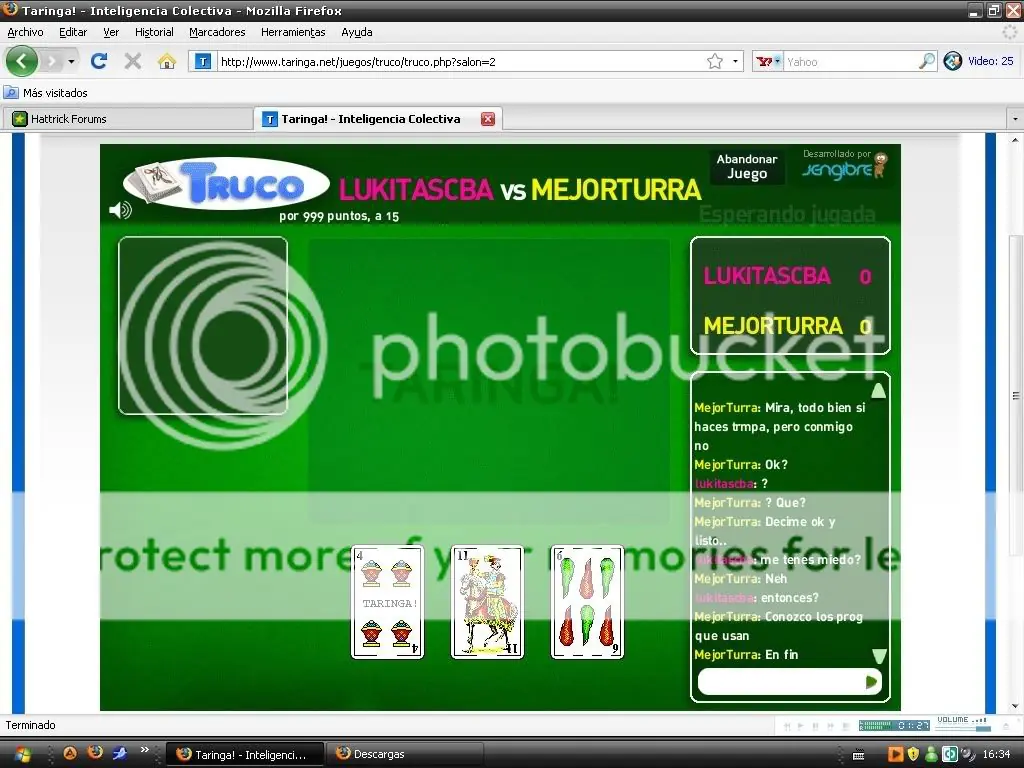Go to the Firefox home page
This screenshot has height=768, width=1024.
click(x=167, y=61)
